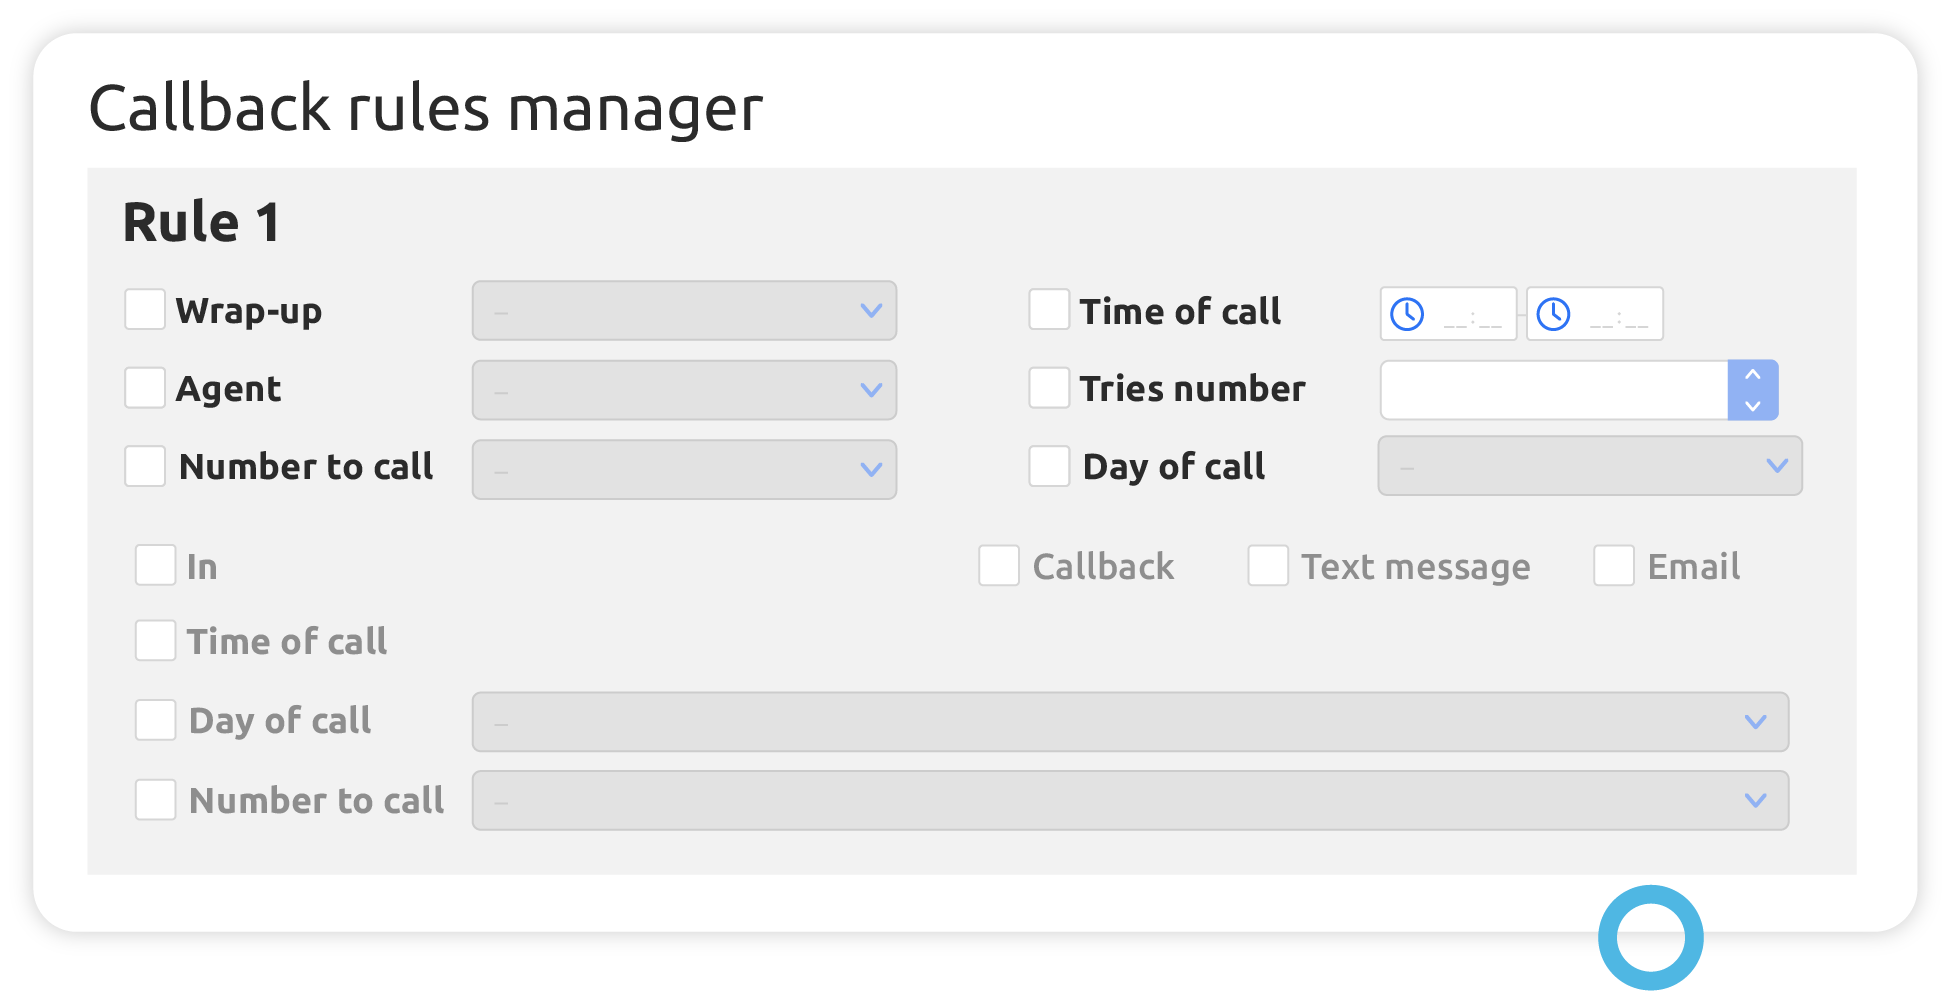1951x991 pixels.
Task: Enable the Wrap-up checkbox
Action: click(x=144, y=310)
